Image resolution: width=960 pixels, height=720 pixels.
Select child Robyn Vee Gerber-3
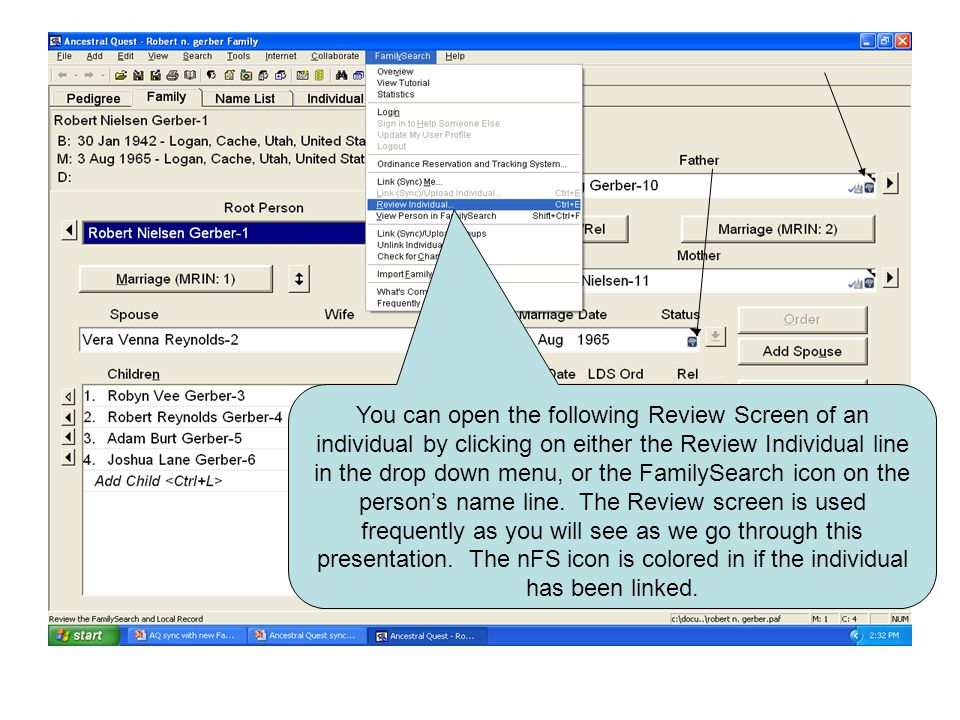[x=186, y=396]
